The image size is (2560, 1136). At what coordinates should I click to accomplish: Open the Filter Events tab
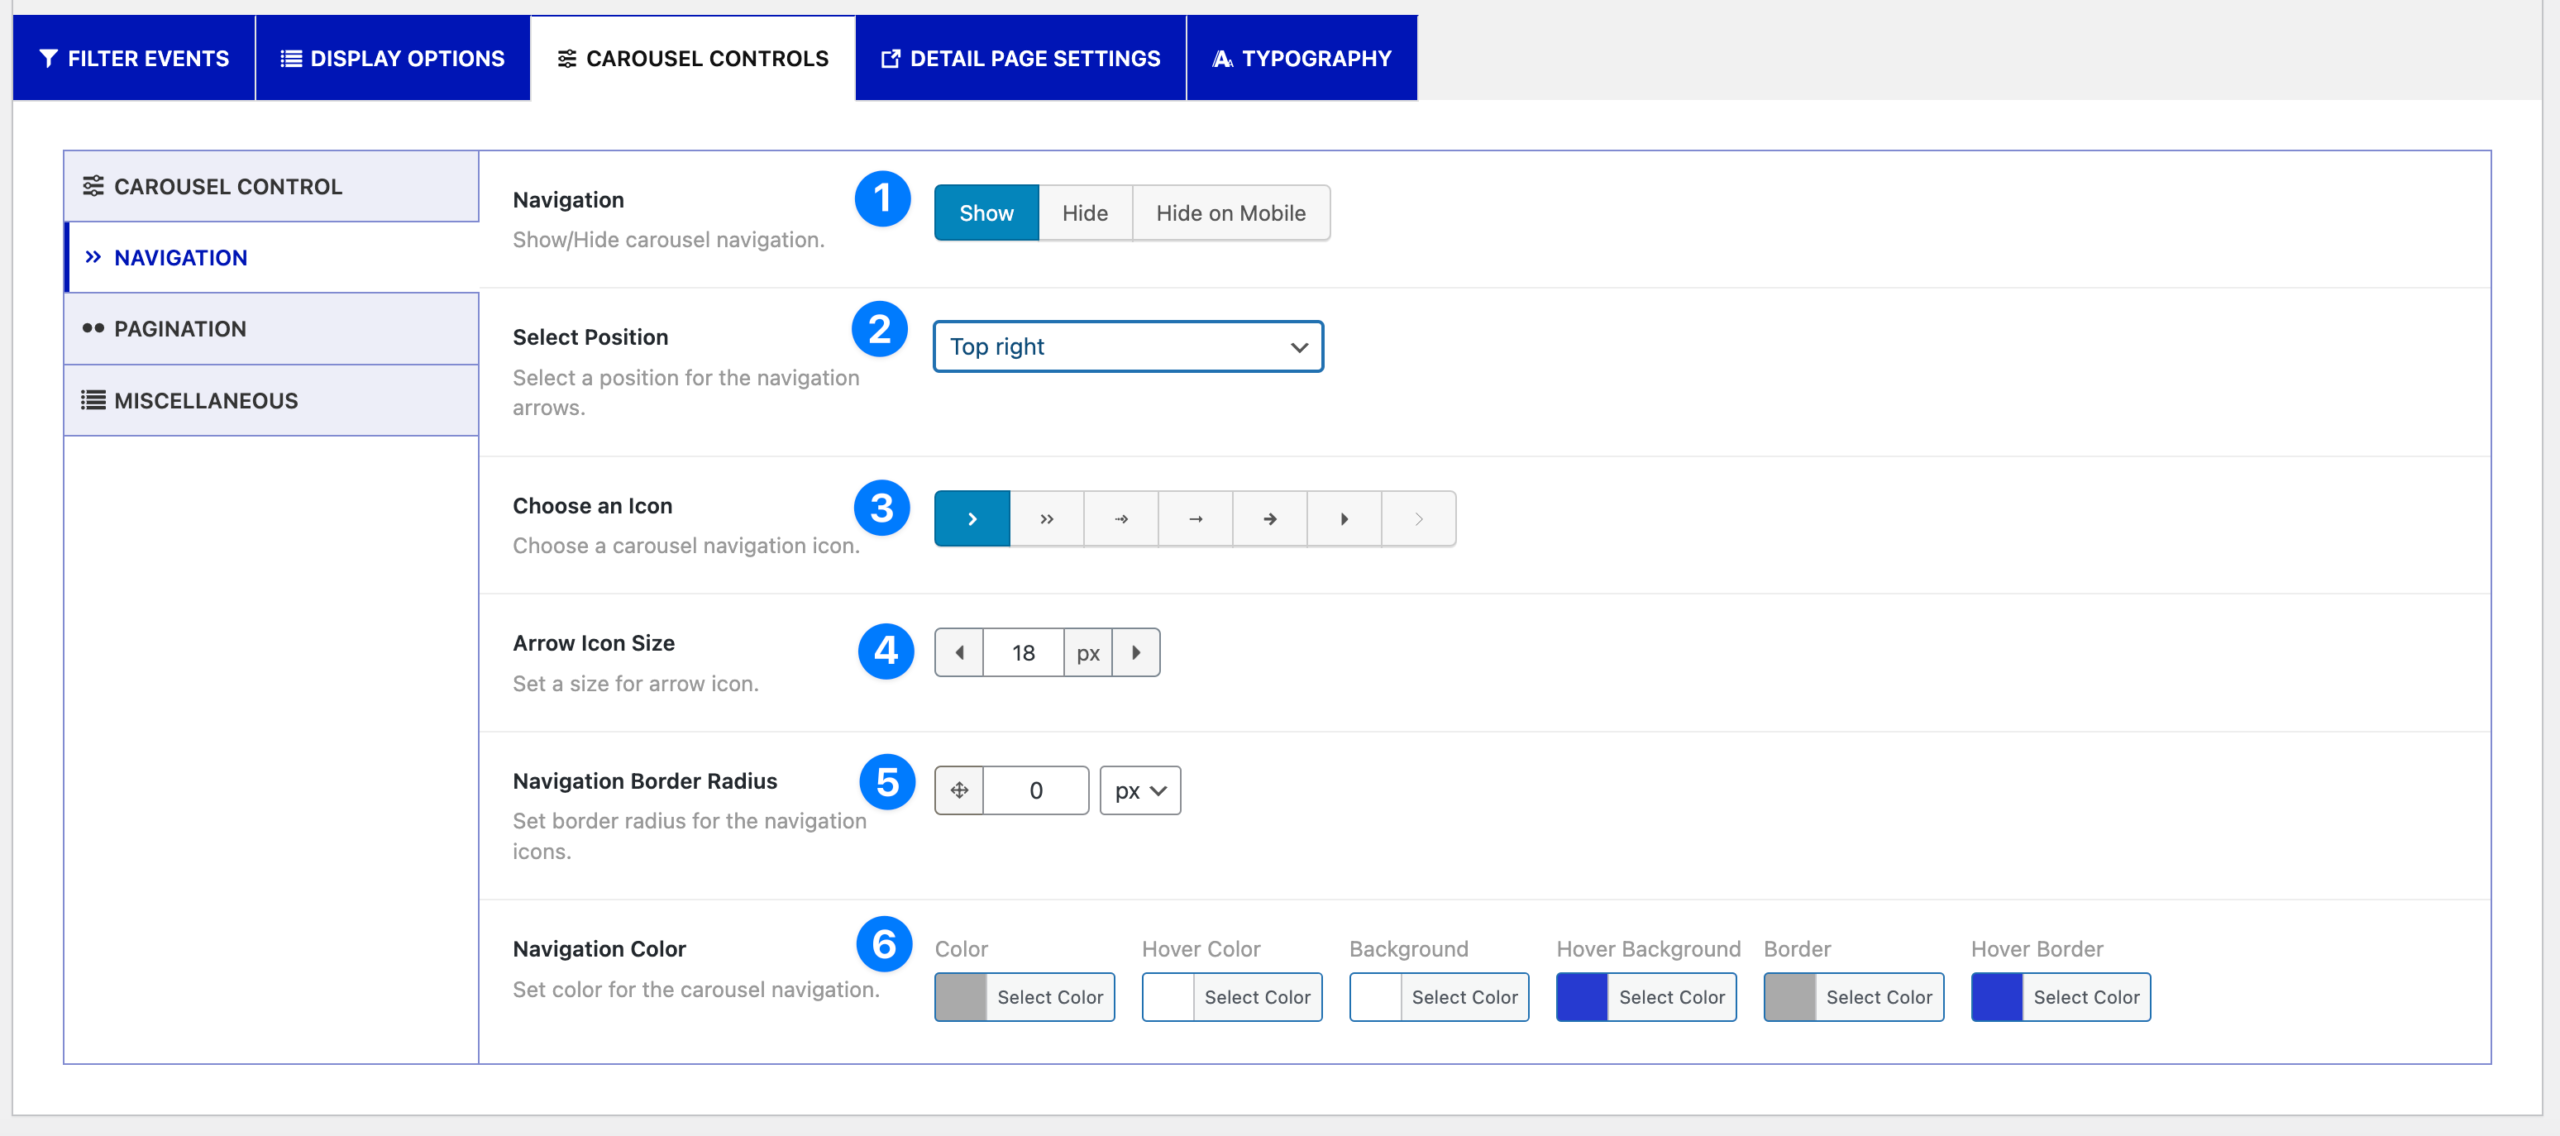[134, 58]
